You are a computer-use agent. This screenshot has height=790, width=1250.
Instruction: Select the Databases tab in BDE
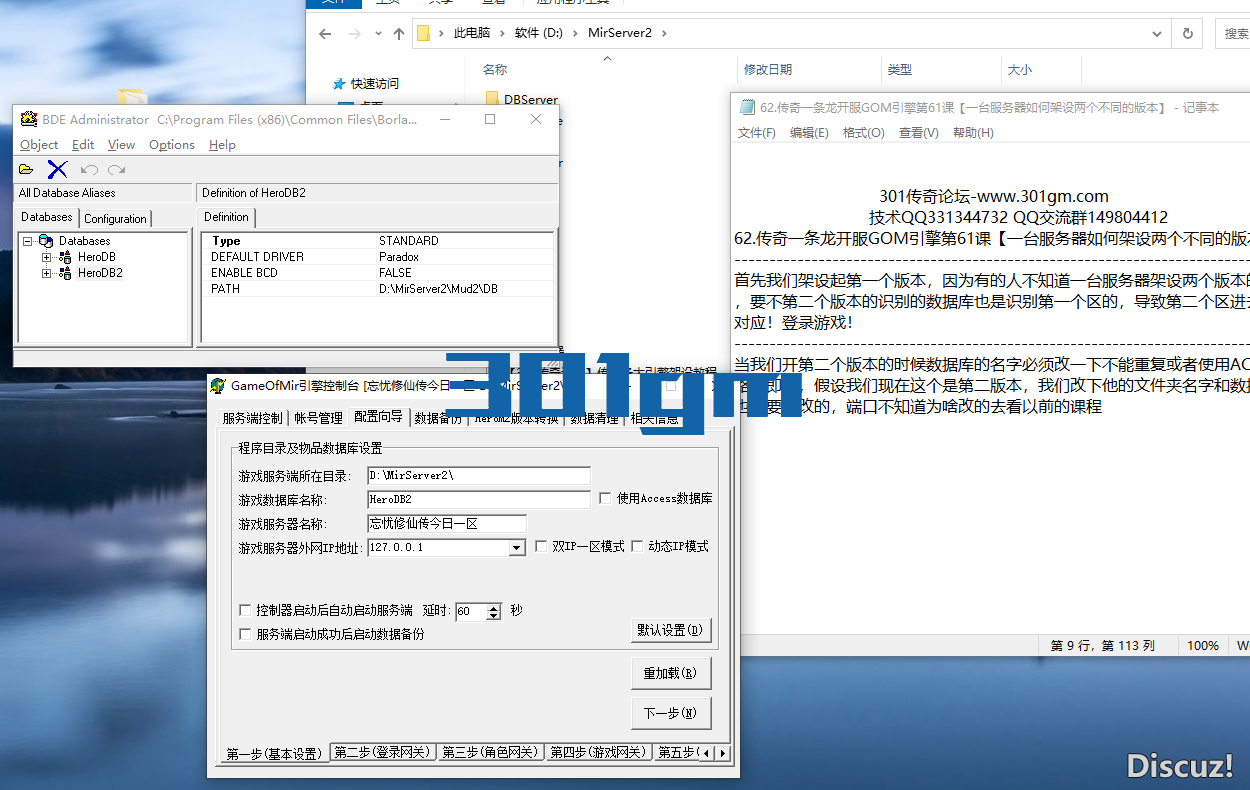47,217
